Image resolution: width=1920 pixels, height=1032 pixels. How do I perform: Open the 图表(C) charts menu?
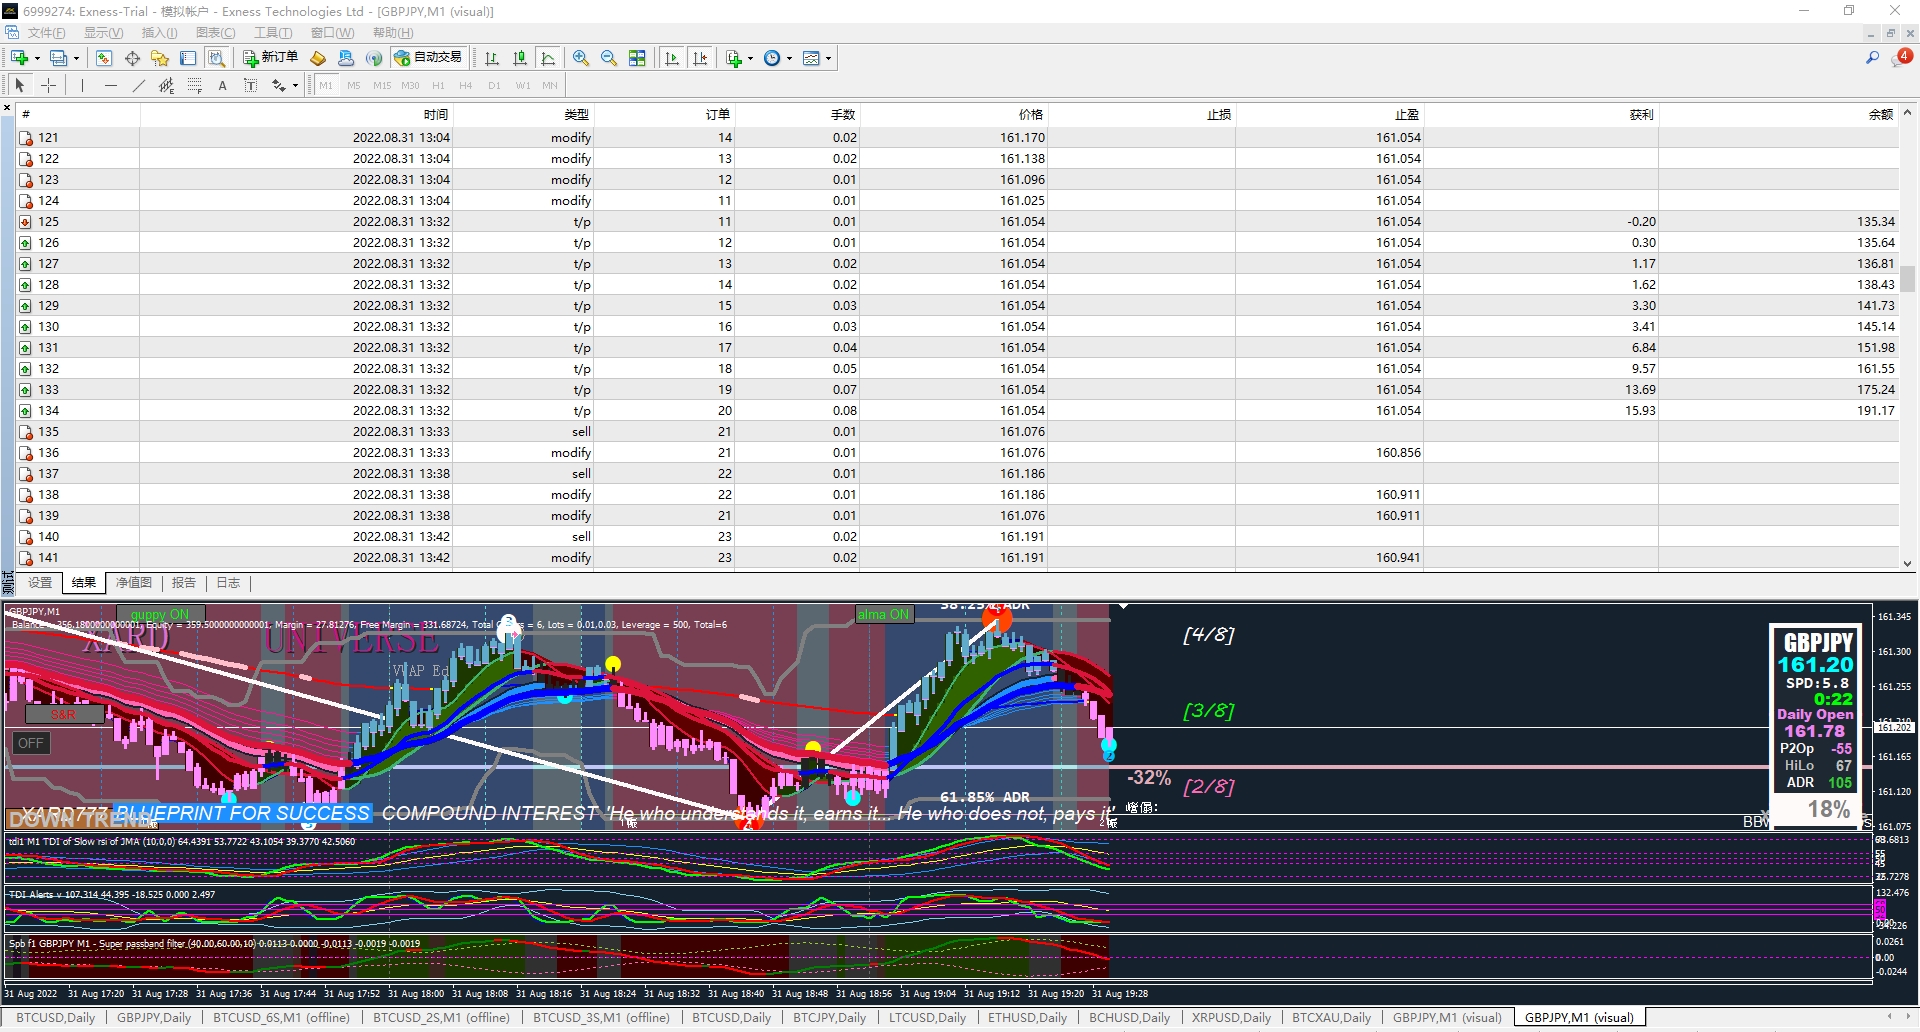[x=215, y=33]
